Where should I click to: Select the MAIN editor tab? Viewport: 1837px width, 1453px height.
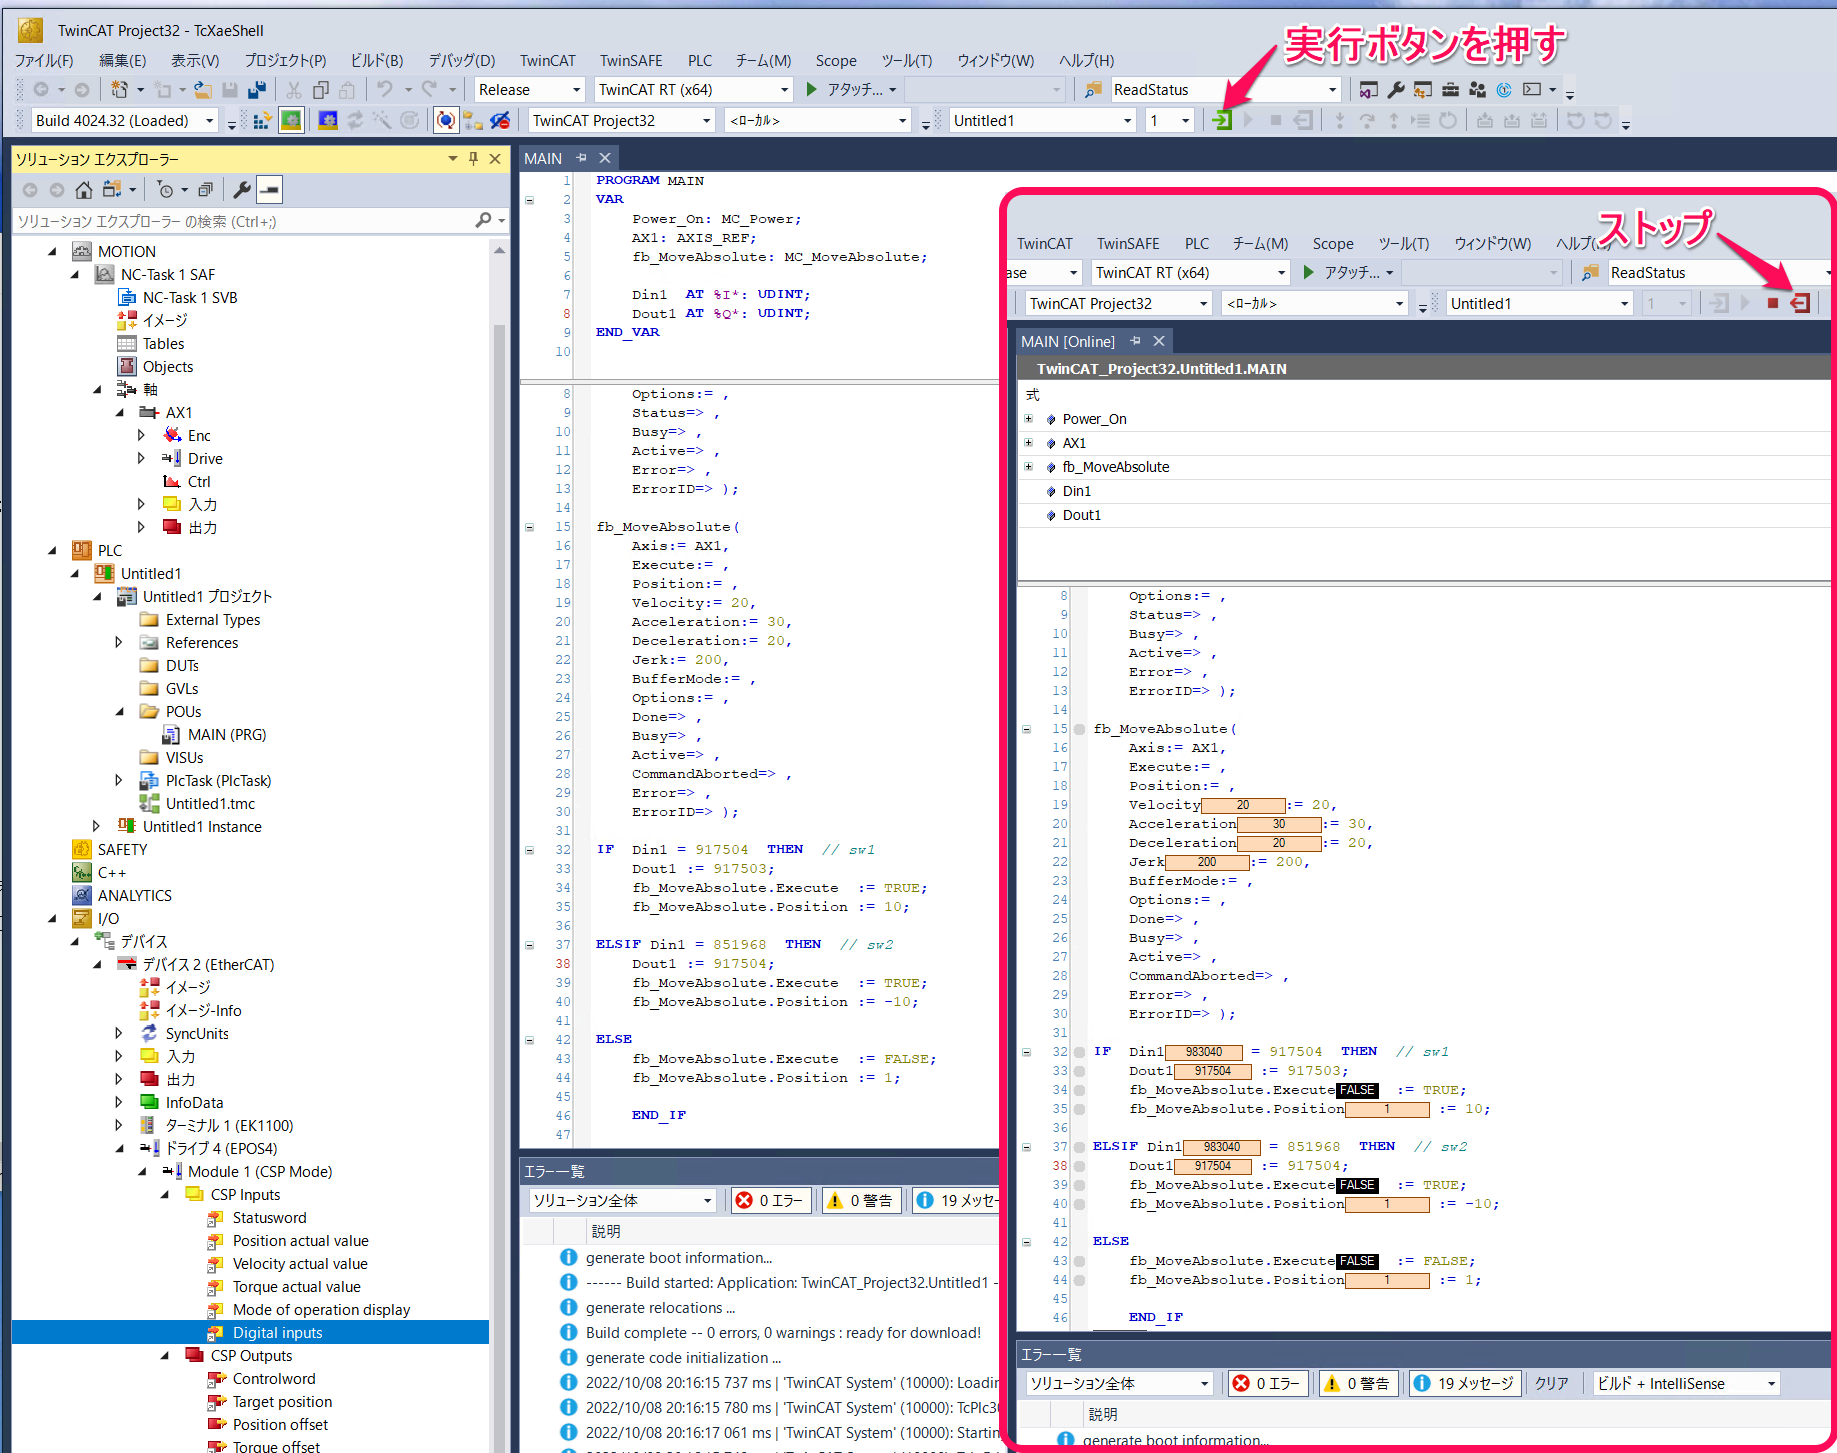tap(543, 159)
